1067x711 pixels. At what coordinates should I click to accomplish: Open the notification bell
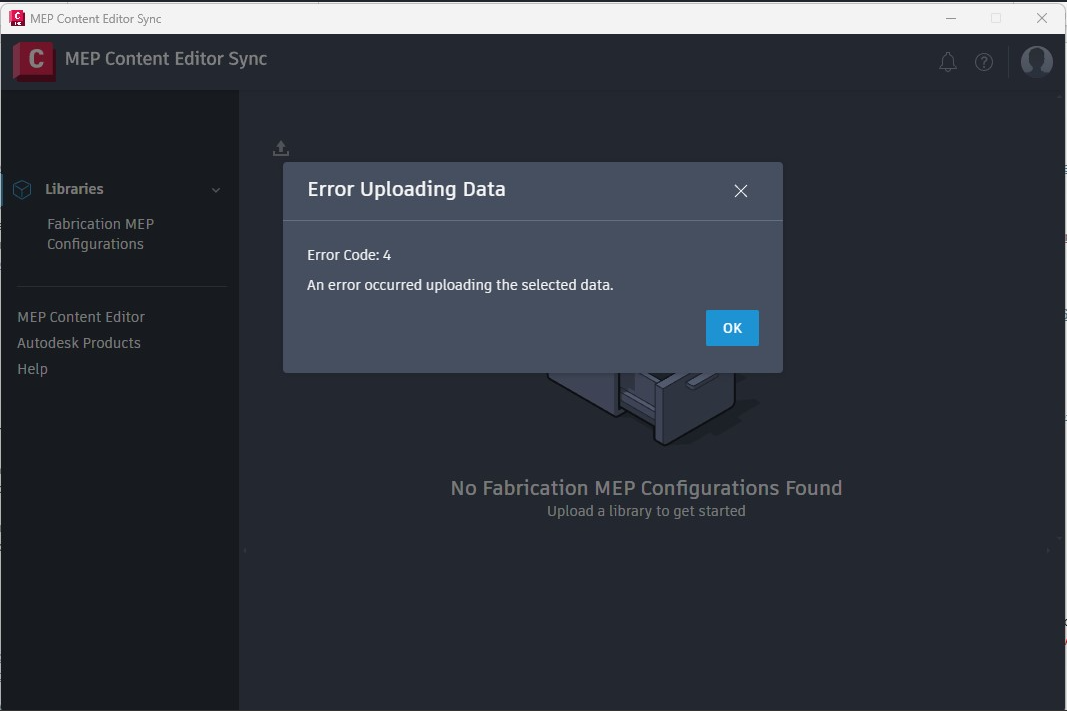[x=947, y=61]
